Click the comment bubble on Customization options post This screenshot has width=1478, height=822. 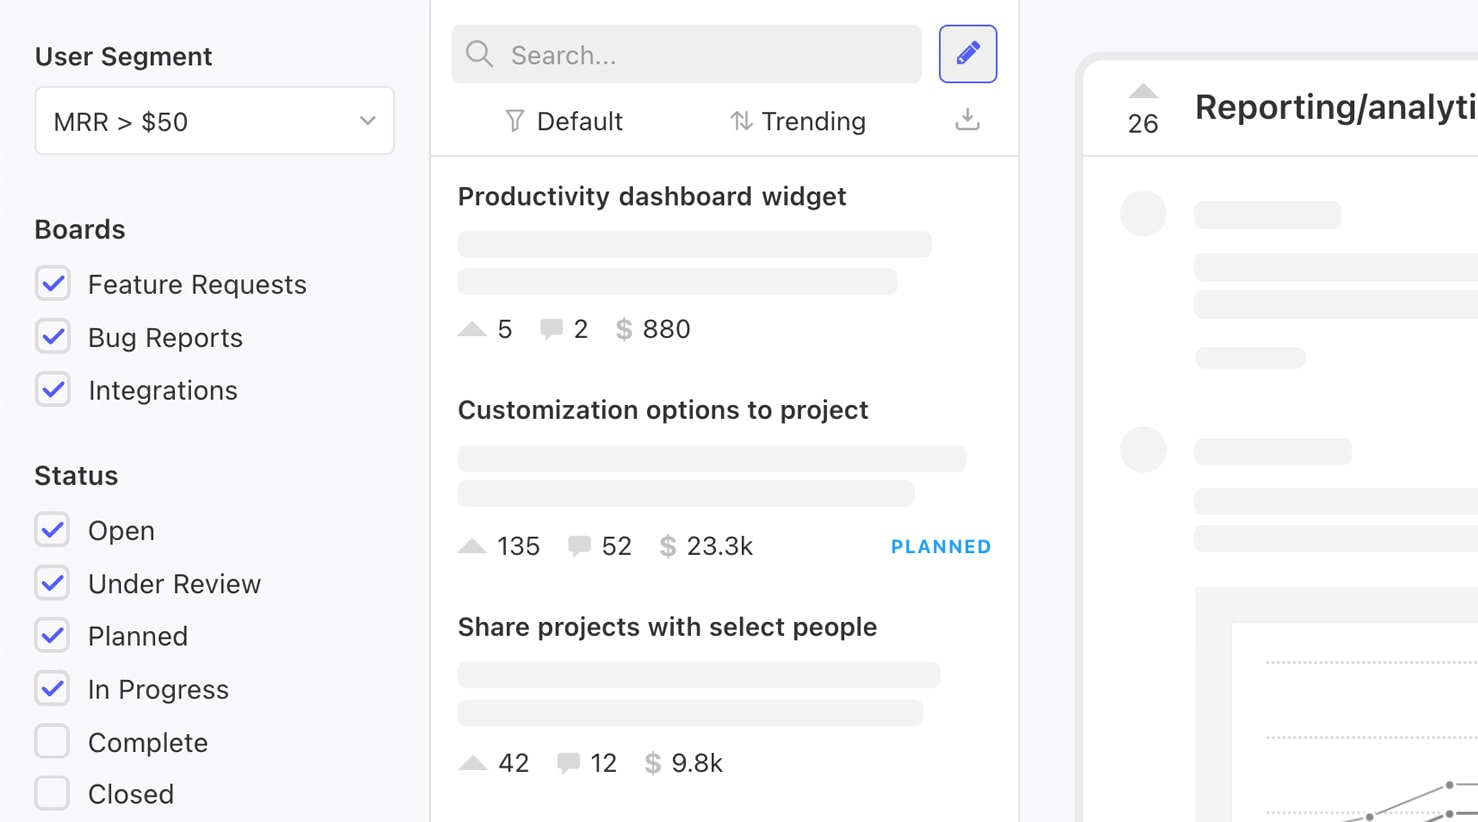pyautogui.click(x=580, y=546)
